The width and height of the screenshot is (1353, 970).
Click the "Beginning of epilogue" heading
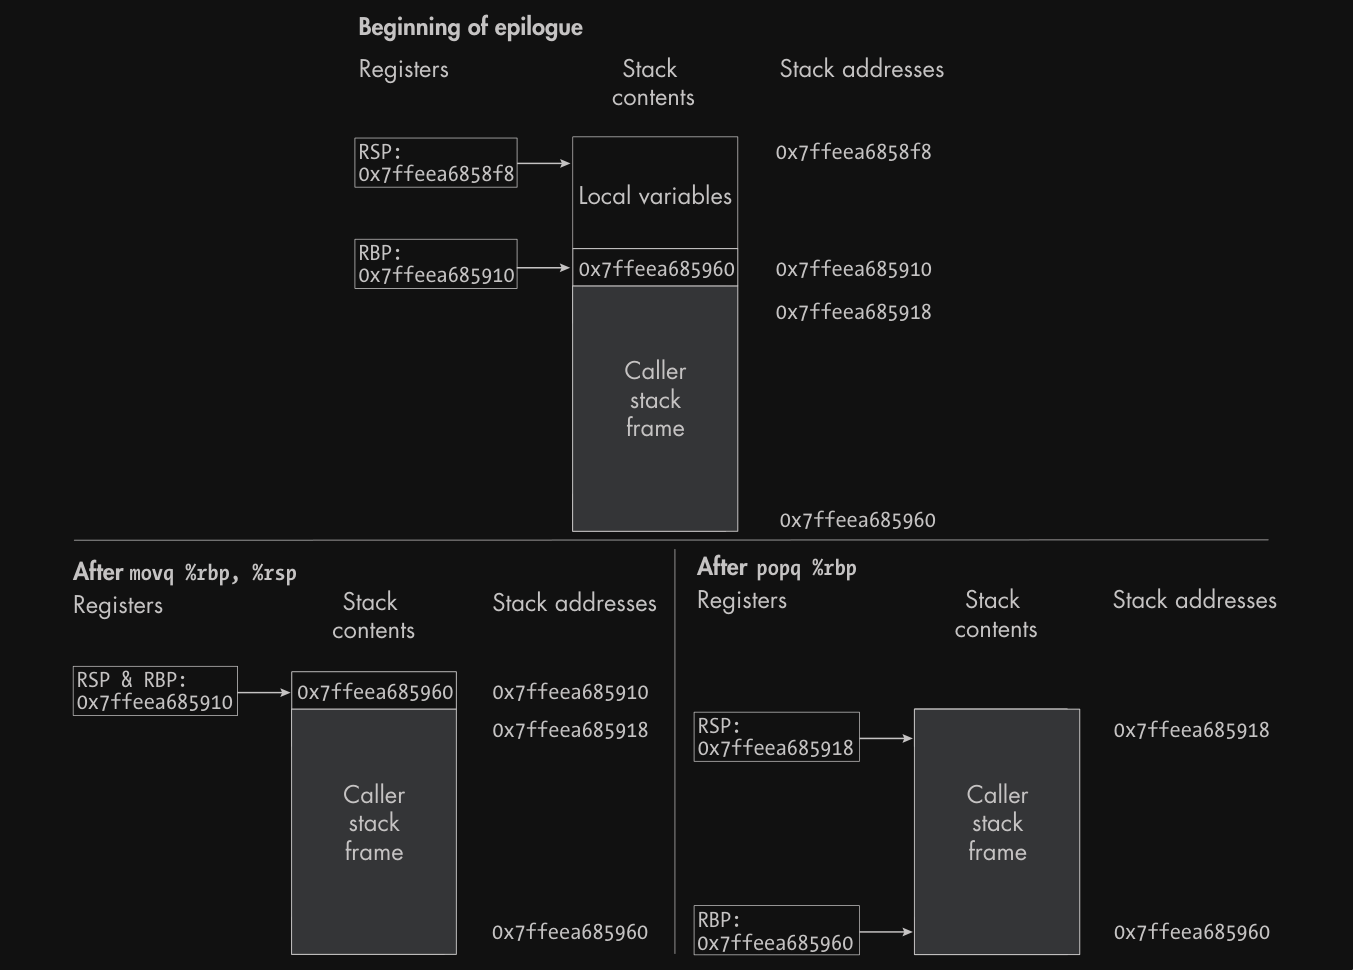point(470,27)
